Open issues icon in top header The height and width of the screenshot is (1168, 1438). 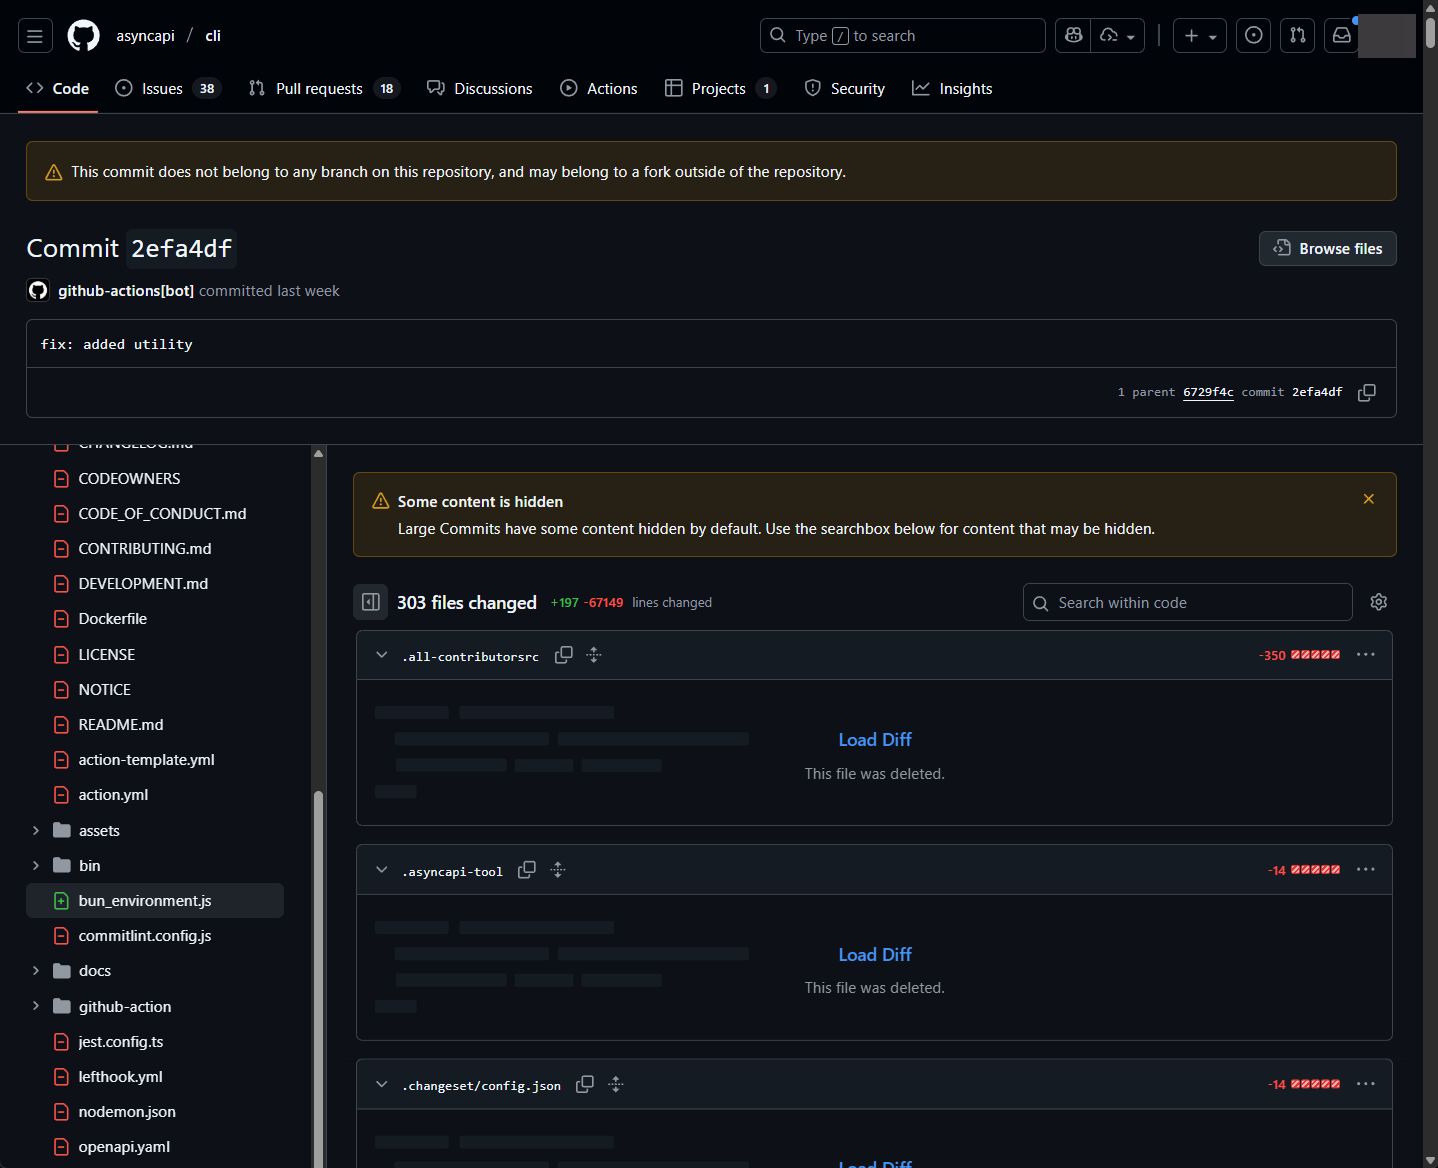pyautogui.click(x=1254, y=36)
